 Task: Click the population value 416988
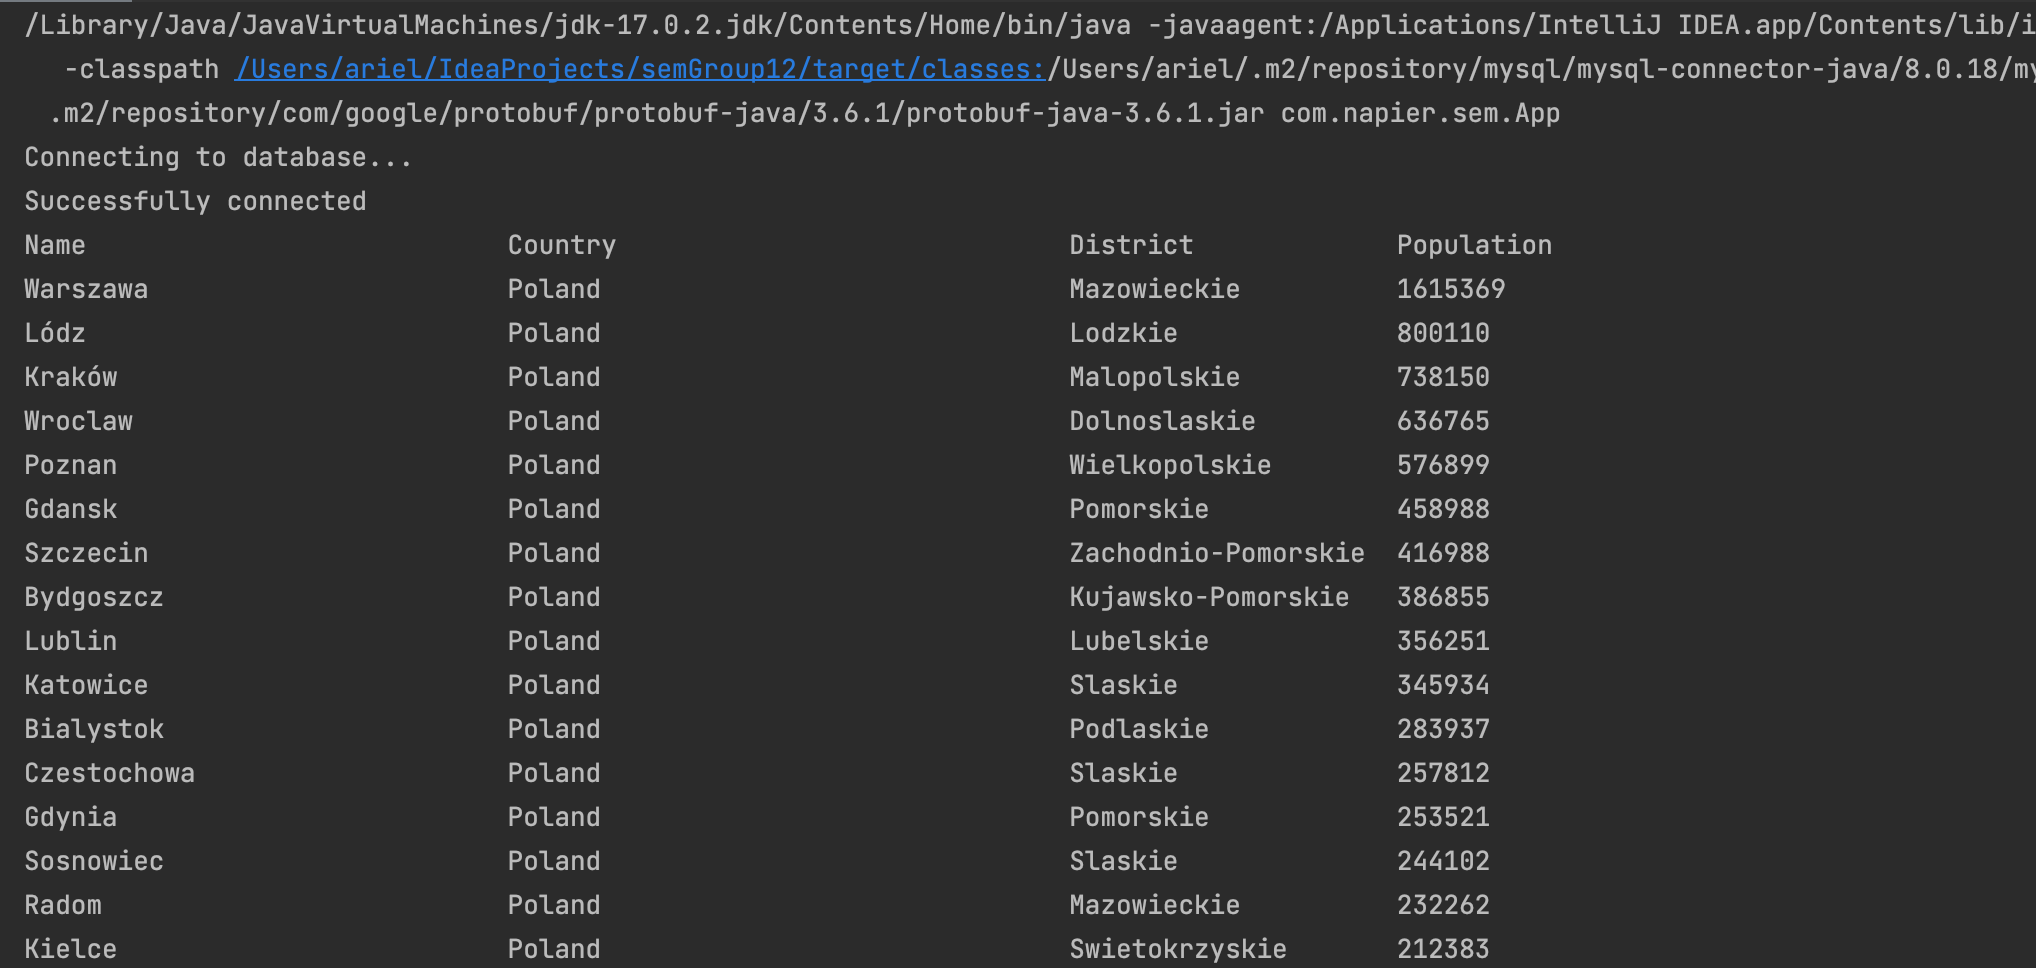pos(1443,553)
